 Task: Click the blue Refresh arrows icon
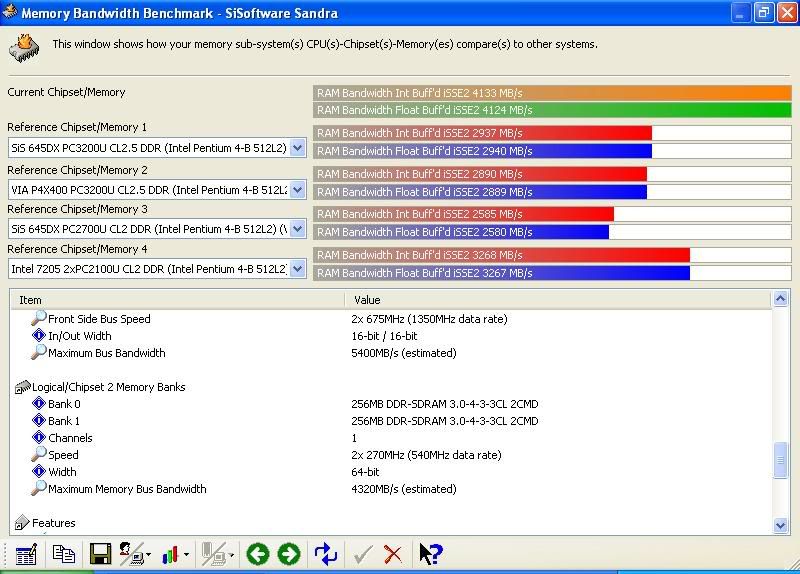(x=326, y=553)
